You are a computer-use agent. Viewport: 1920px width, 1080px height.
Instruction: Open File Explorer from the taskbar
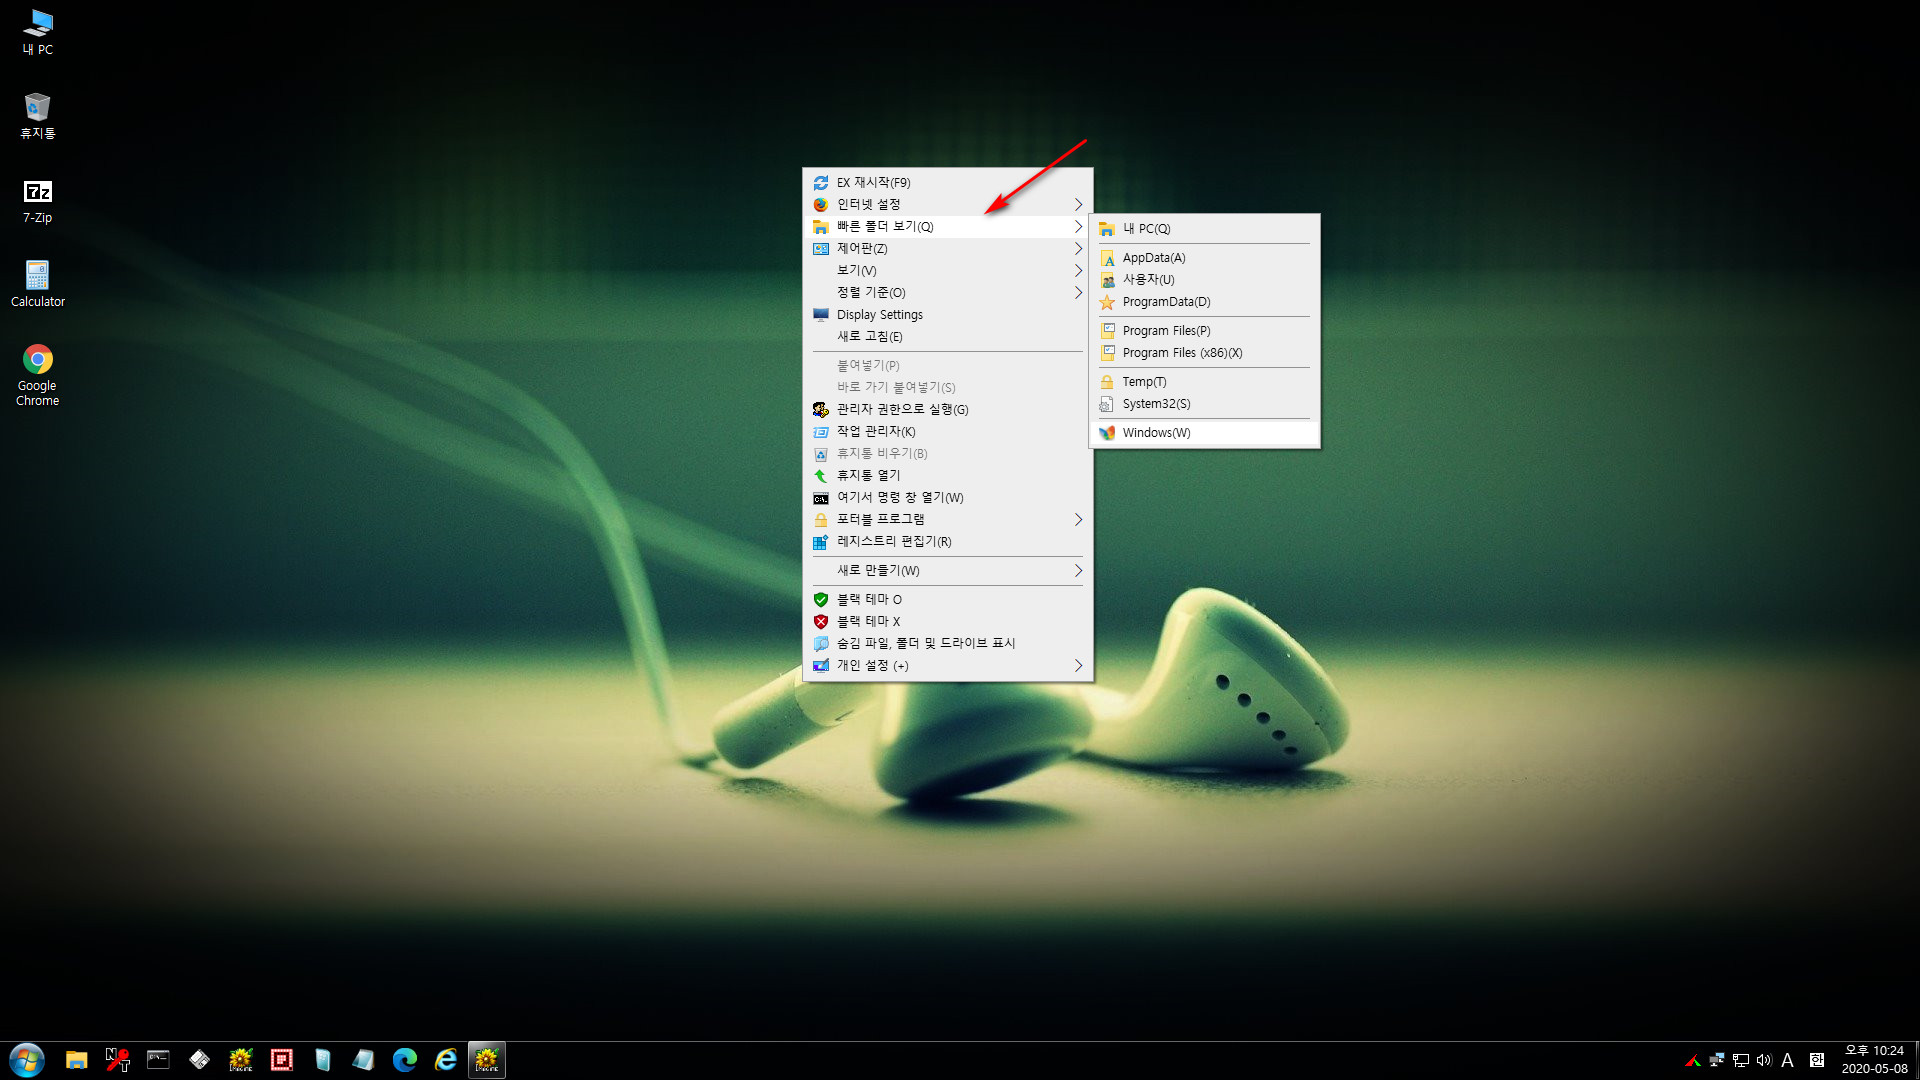[x=77, y=1060]
